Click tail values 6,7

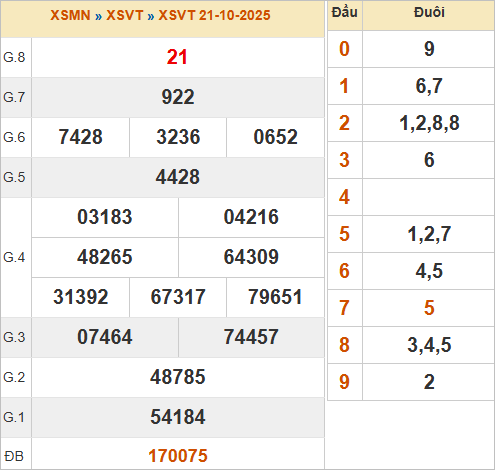pyautogui.click(x=429, y=86)
